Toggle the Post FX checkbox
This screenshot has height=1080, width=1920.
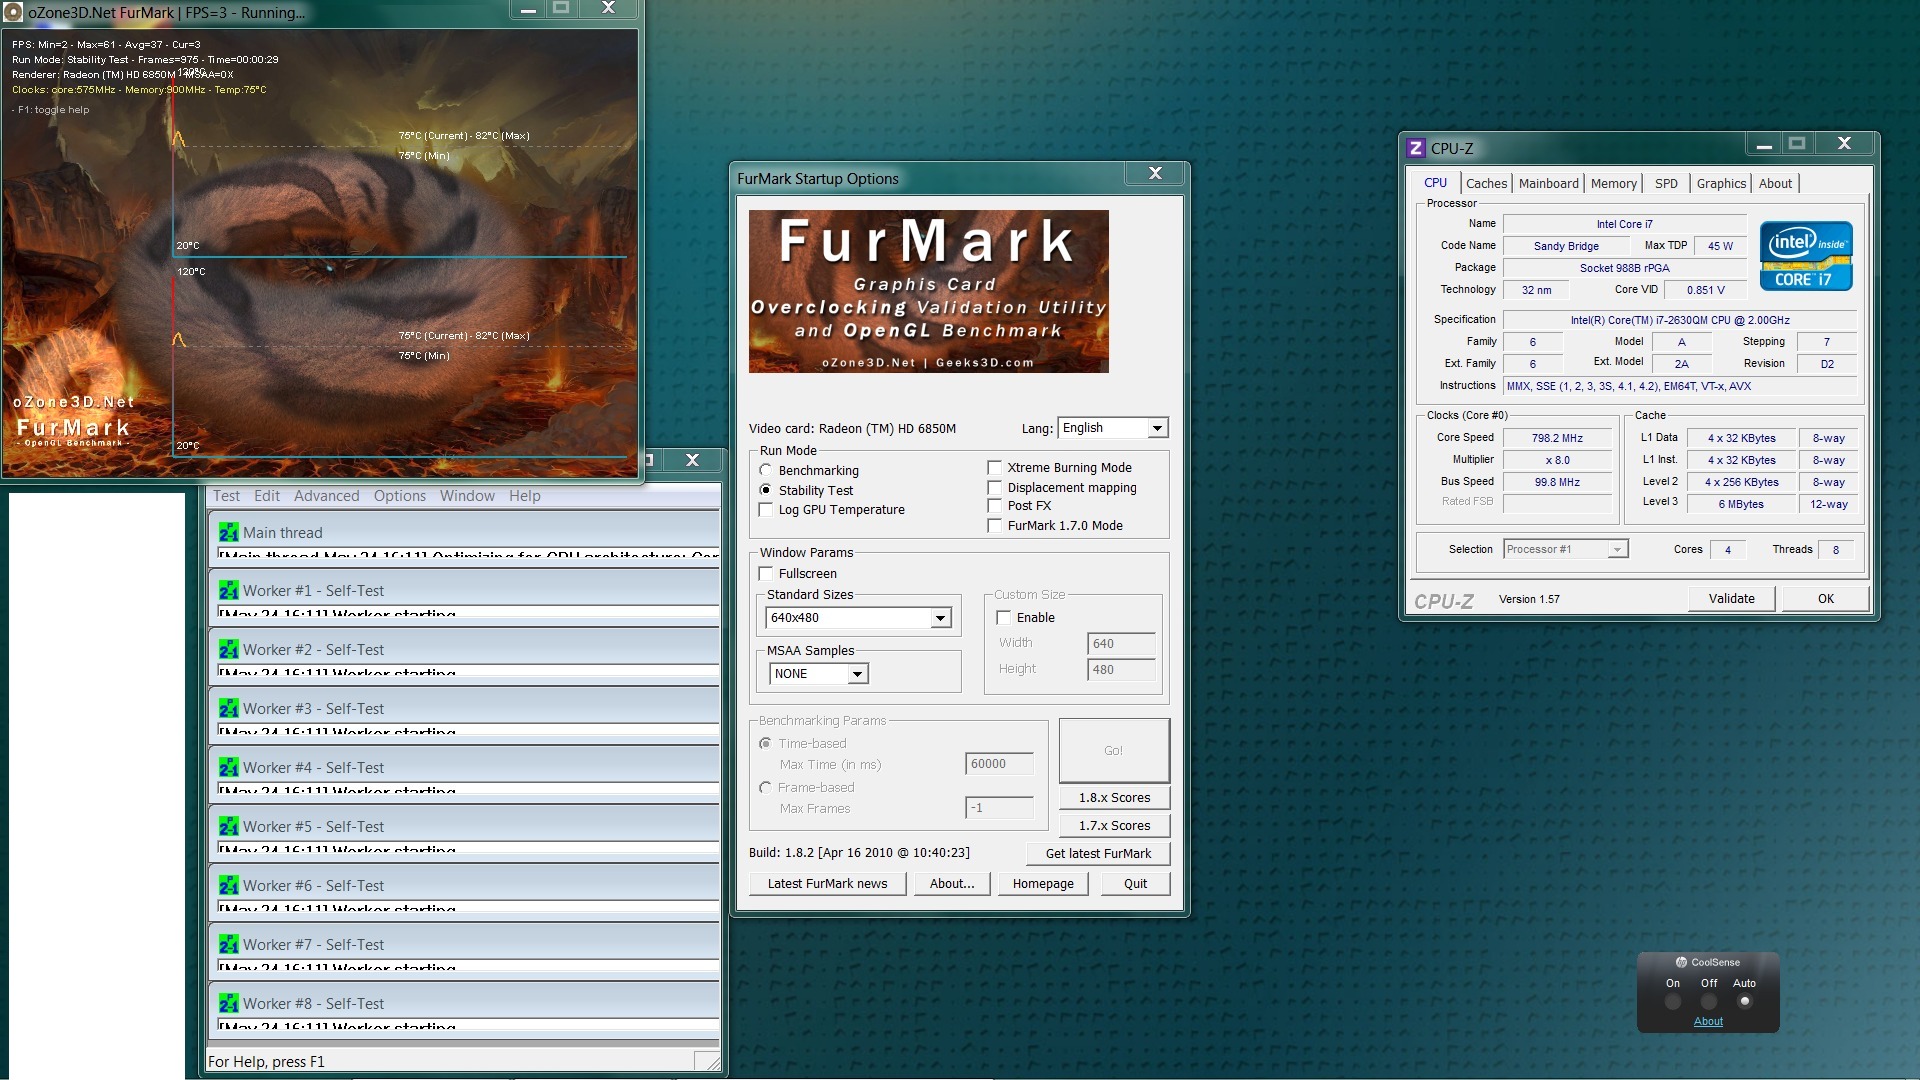pyautogui.click(x=994, y=505)
